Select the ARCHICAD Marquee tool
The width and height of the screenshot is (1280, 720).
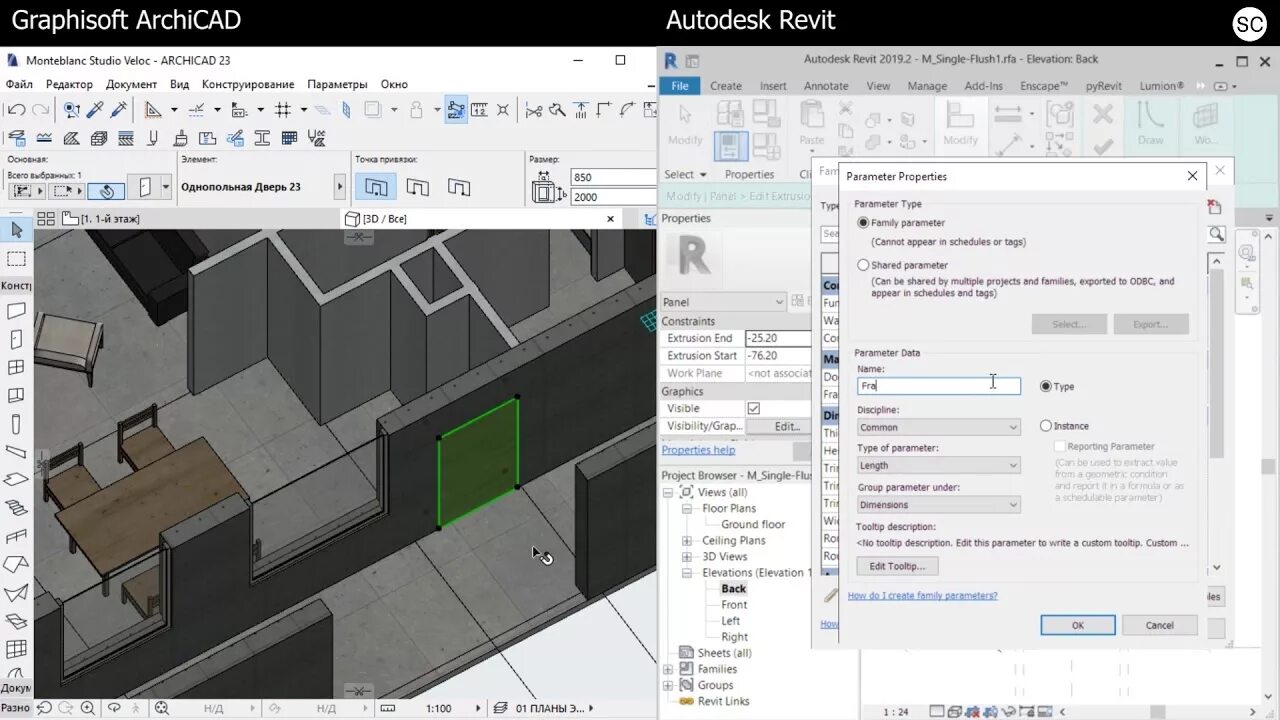[16, 259]
